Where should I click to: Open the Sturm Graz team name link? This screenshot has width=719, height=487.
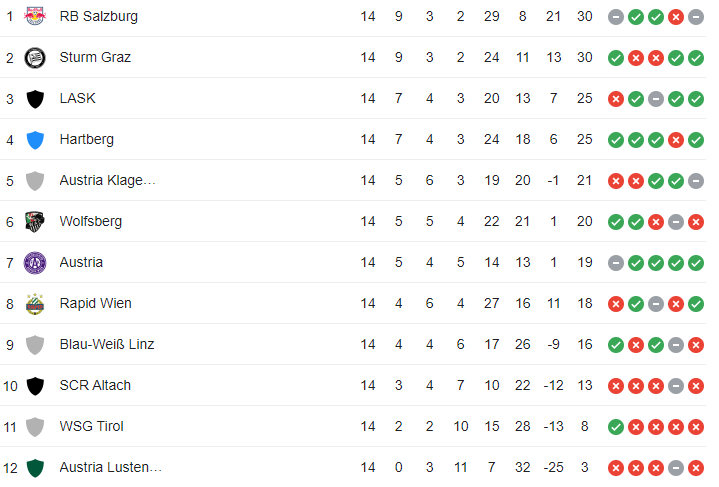click(95, 57)
